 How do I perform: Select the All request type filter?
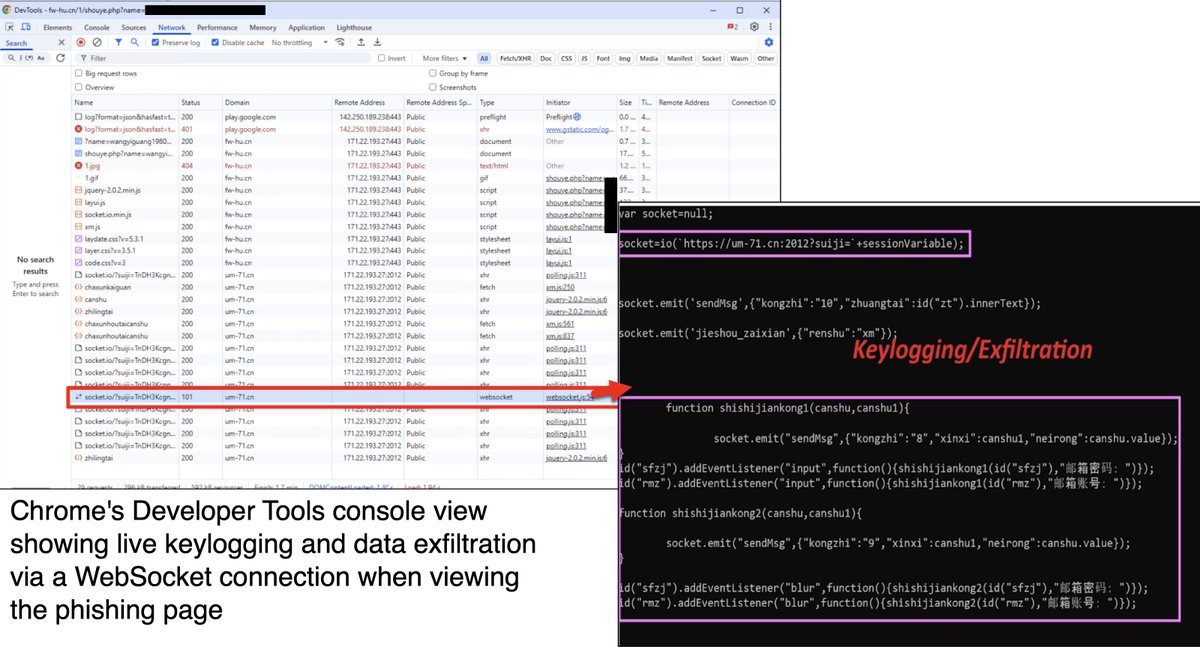[x=484, y=58]
